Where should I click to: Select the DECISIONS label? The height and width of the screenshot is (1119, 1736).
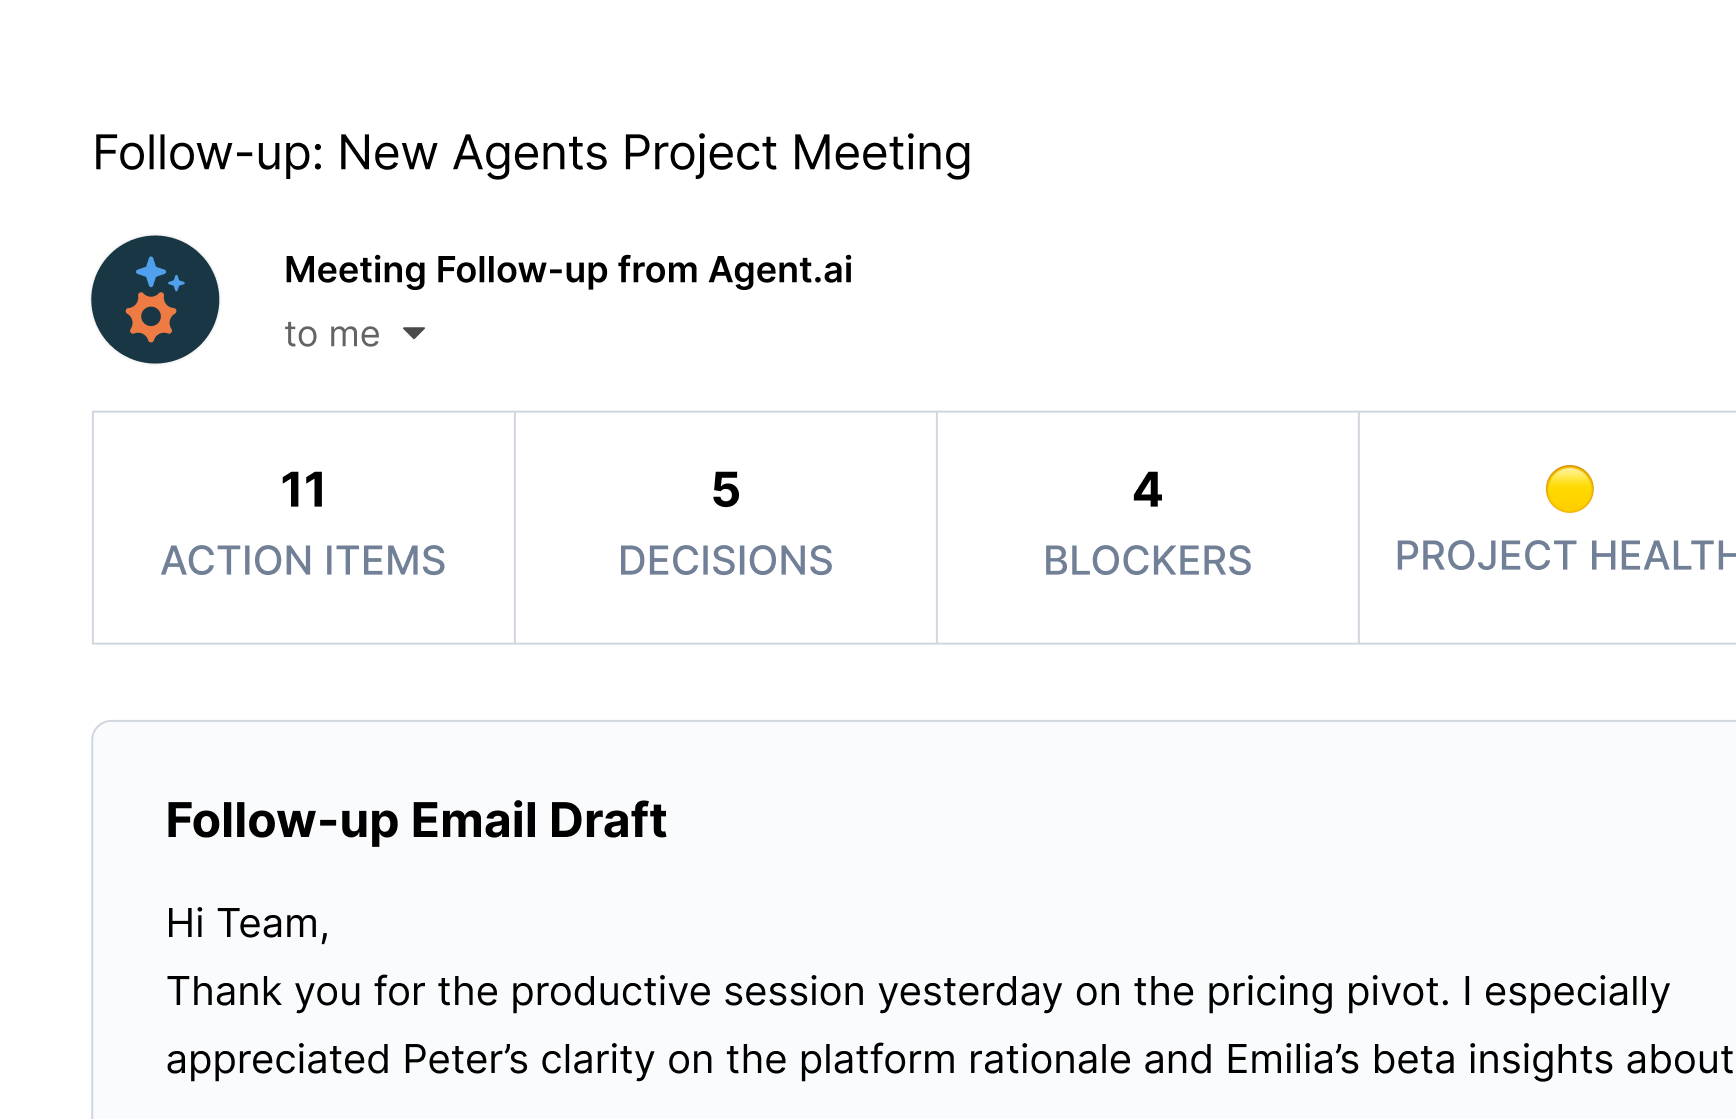point(726,561)
